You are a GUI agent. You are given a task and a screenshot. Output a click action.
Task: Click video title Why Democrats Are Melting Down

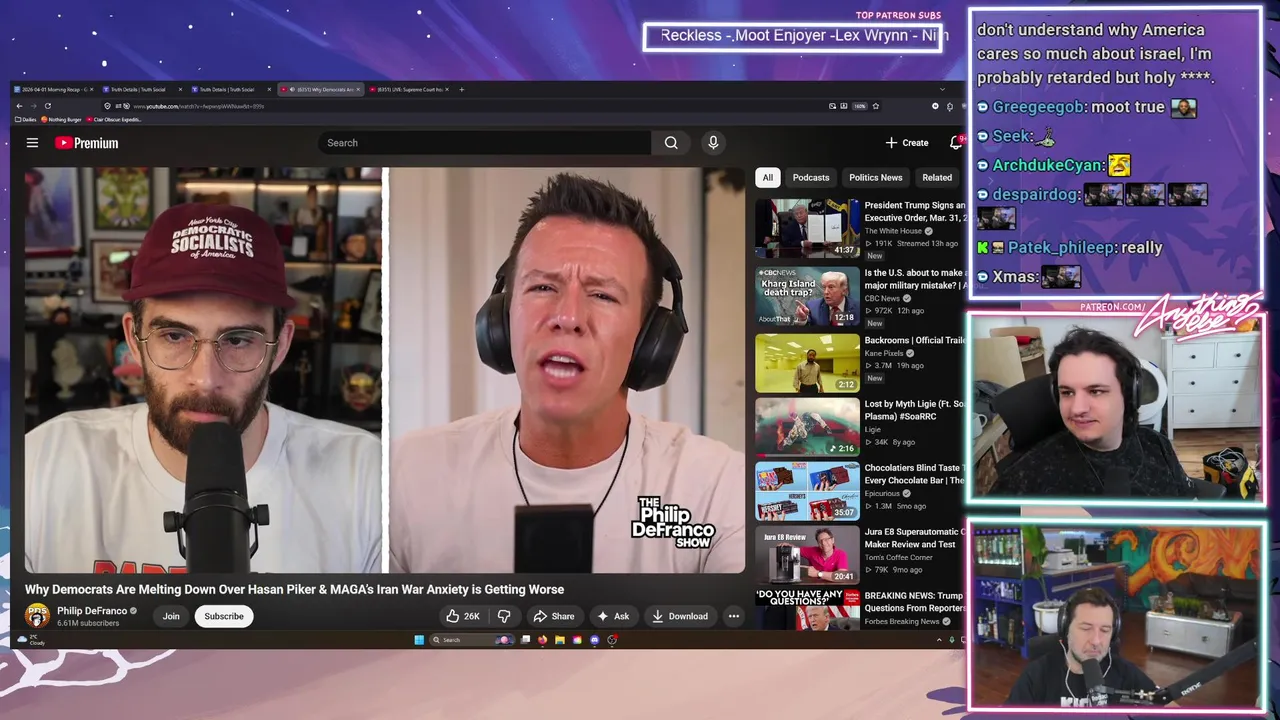[294, 589]
